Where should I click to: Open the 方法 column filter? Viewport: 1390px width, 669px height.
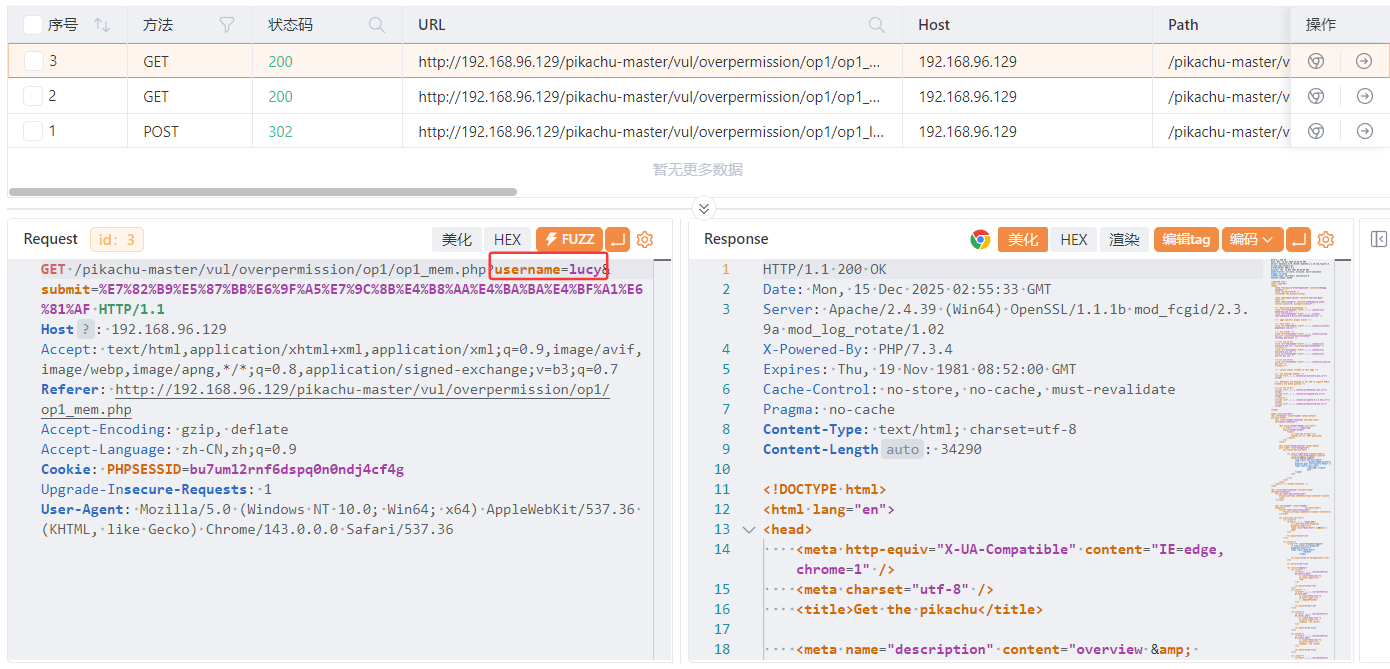(x=227, y=25)
